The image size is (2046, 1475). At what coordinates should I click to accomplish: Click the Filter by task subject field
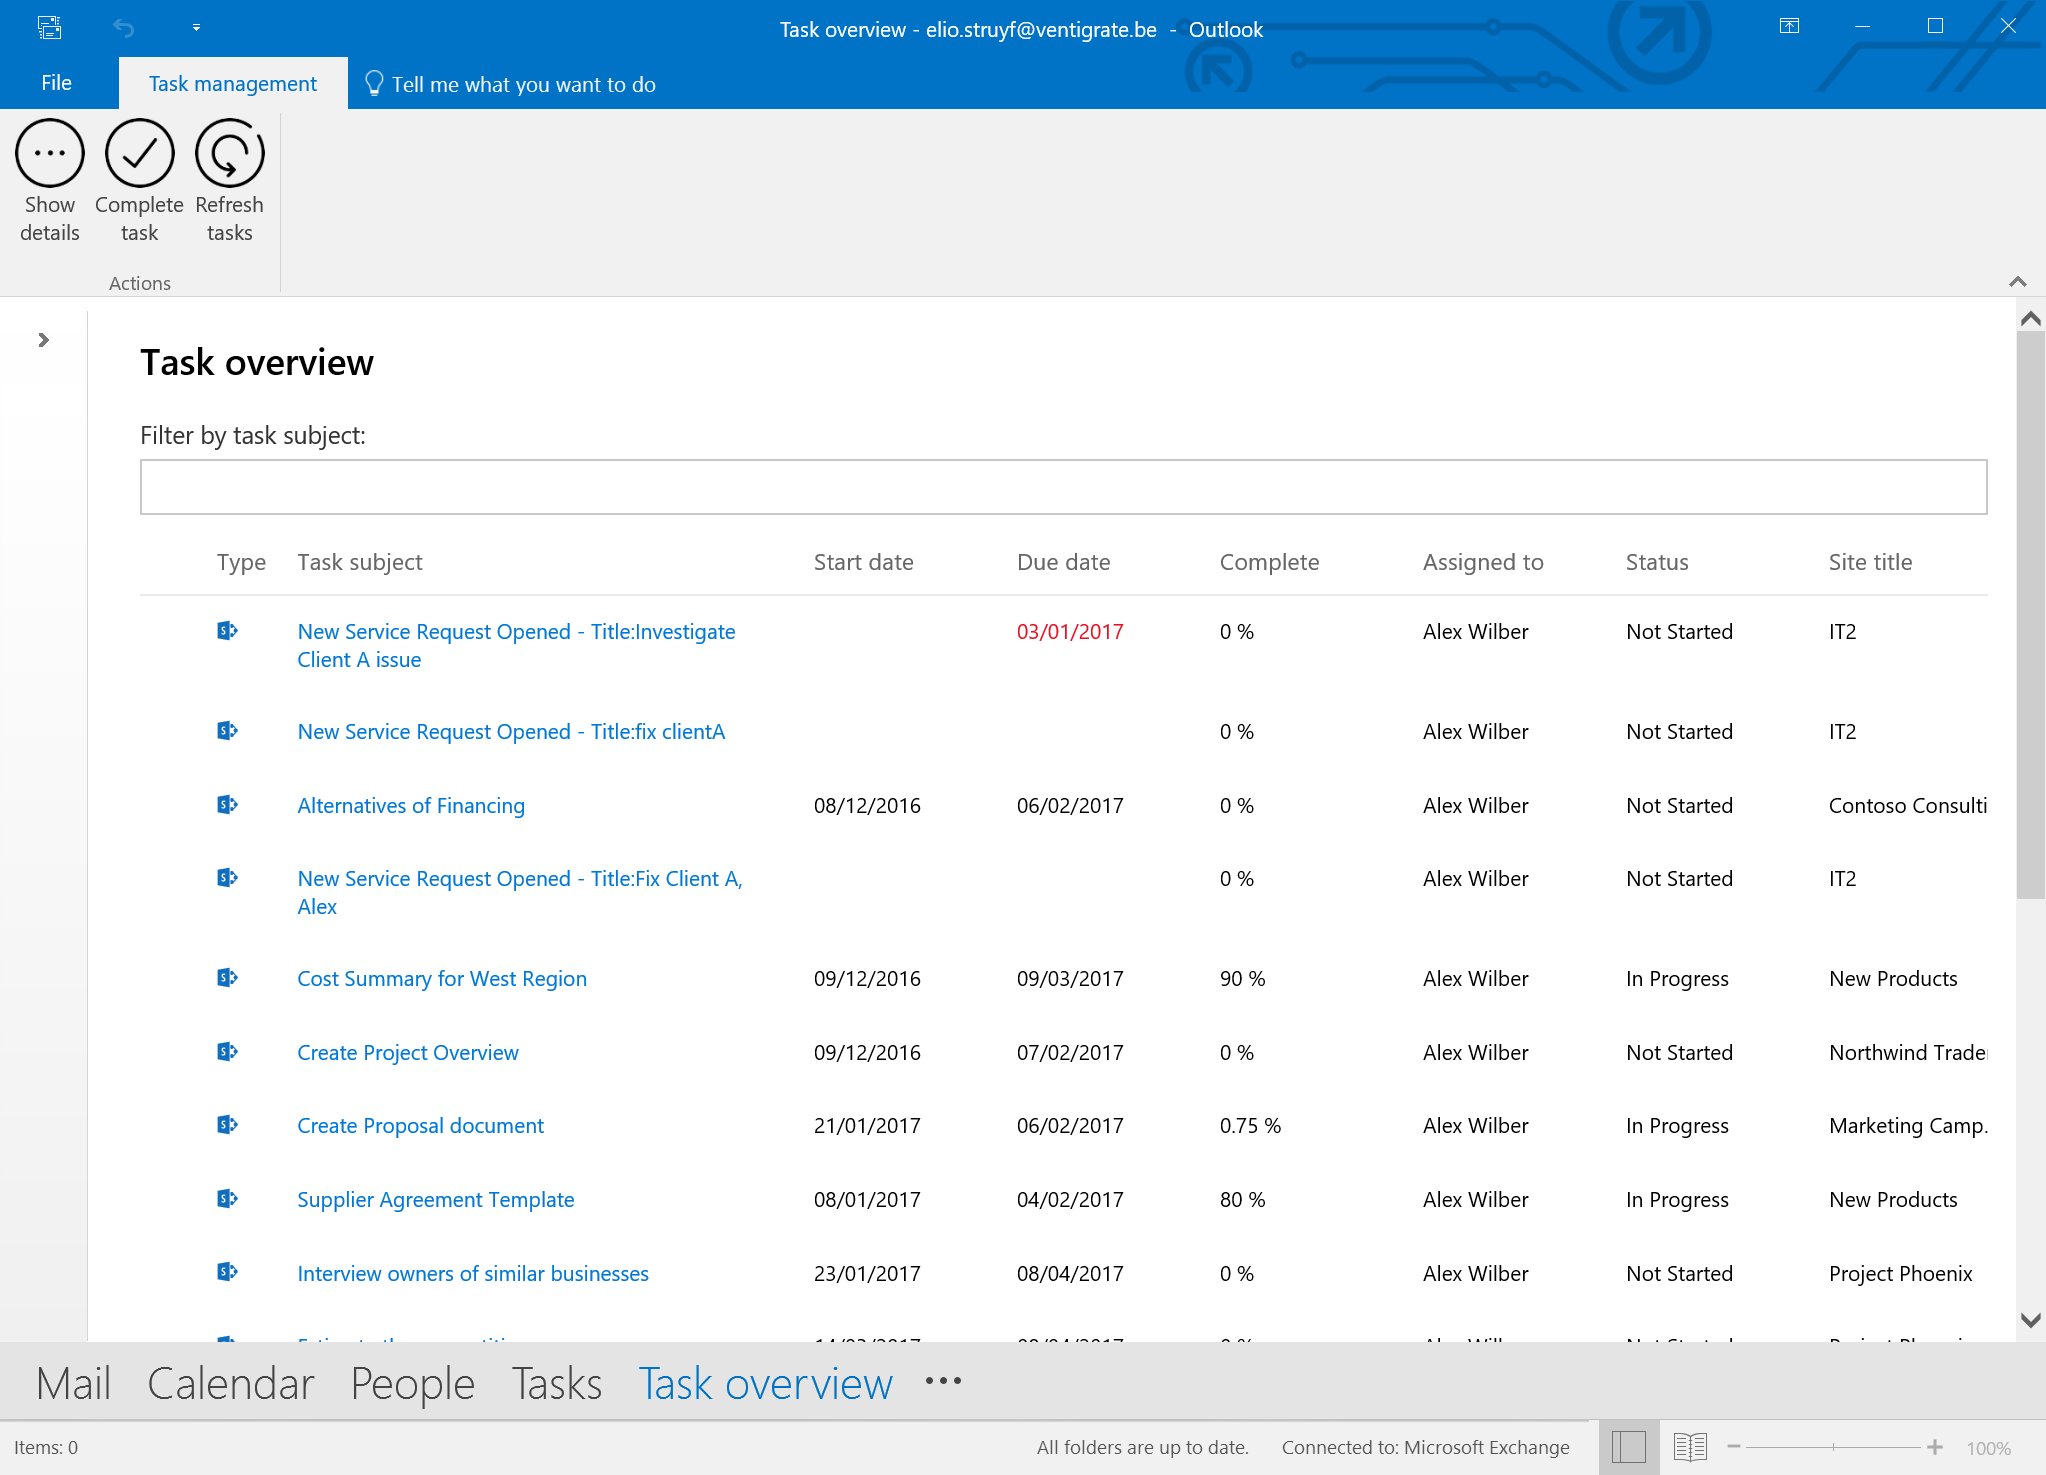[x=1063, y=487]
